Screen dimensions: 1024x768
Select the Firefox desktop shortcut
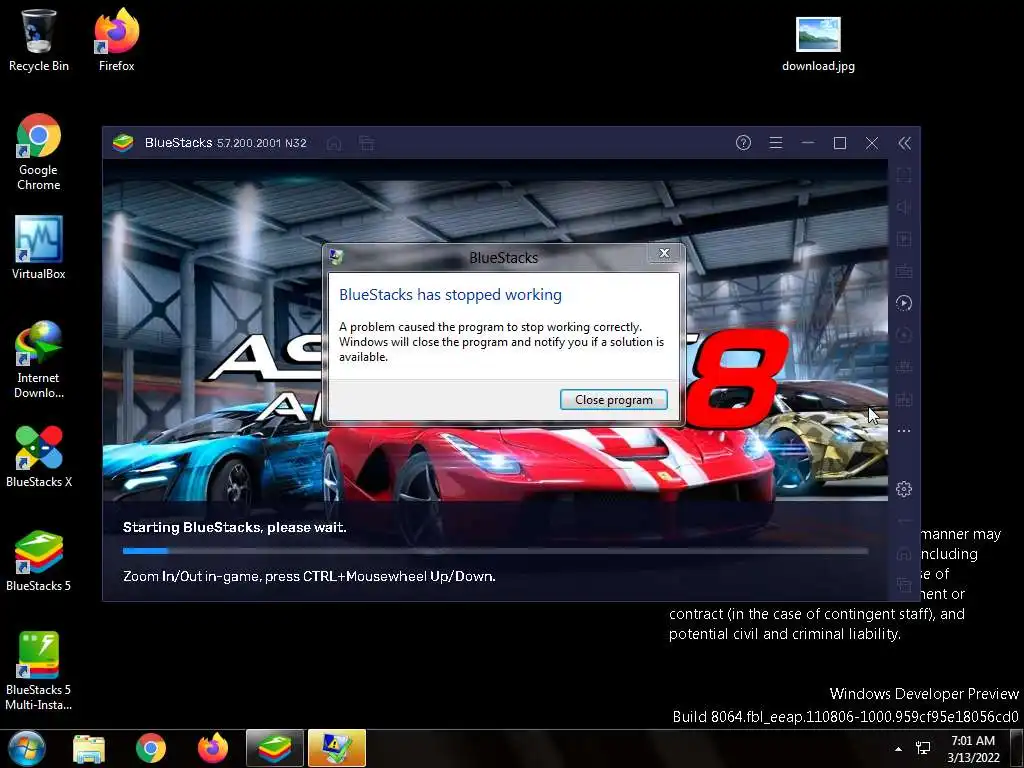coord(116,40)
